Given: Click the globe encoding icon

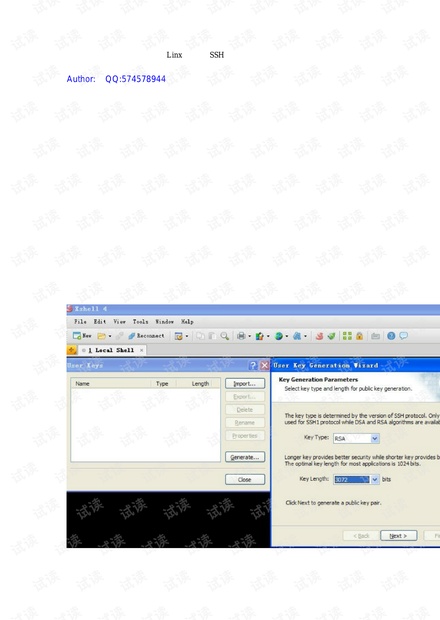Looking at the screenshot, I should coord(279,336).
